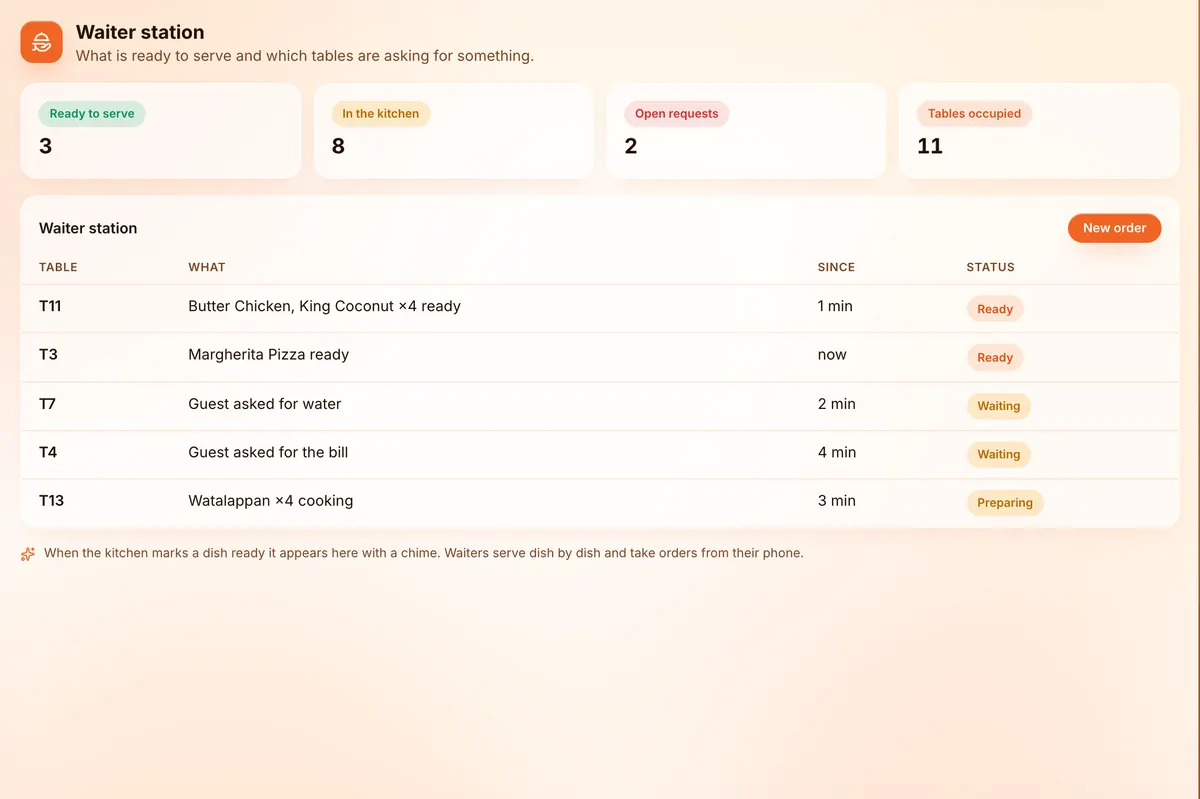Click the Waiter station page title
1200x799 pixels.
(x=140, y=32)
